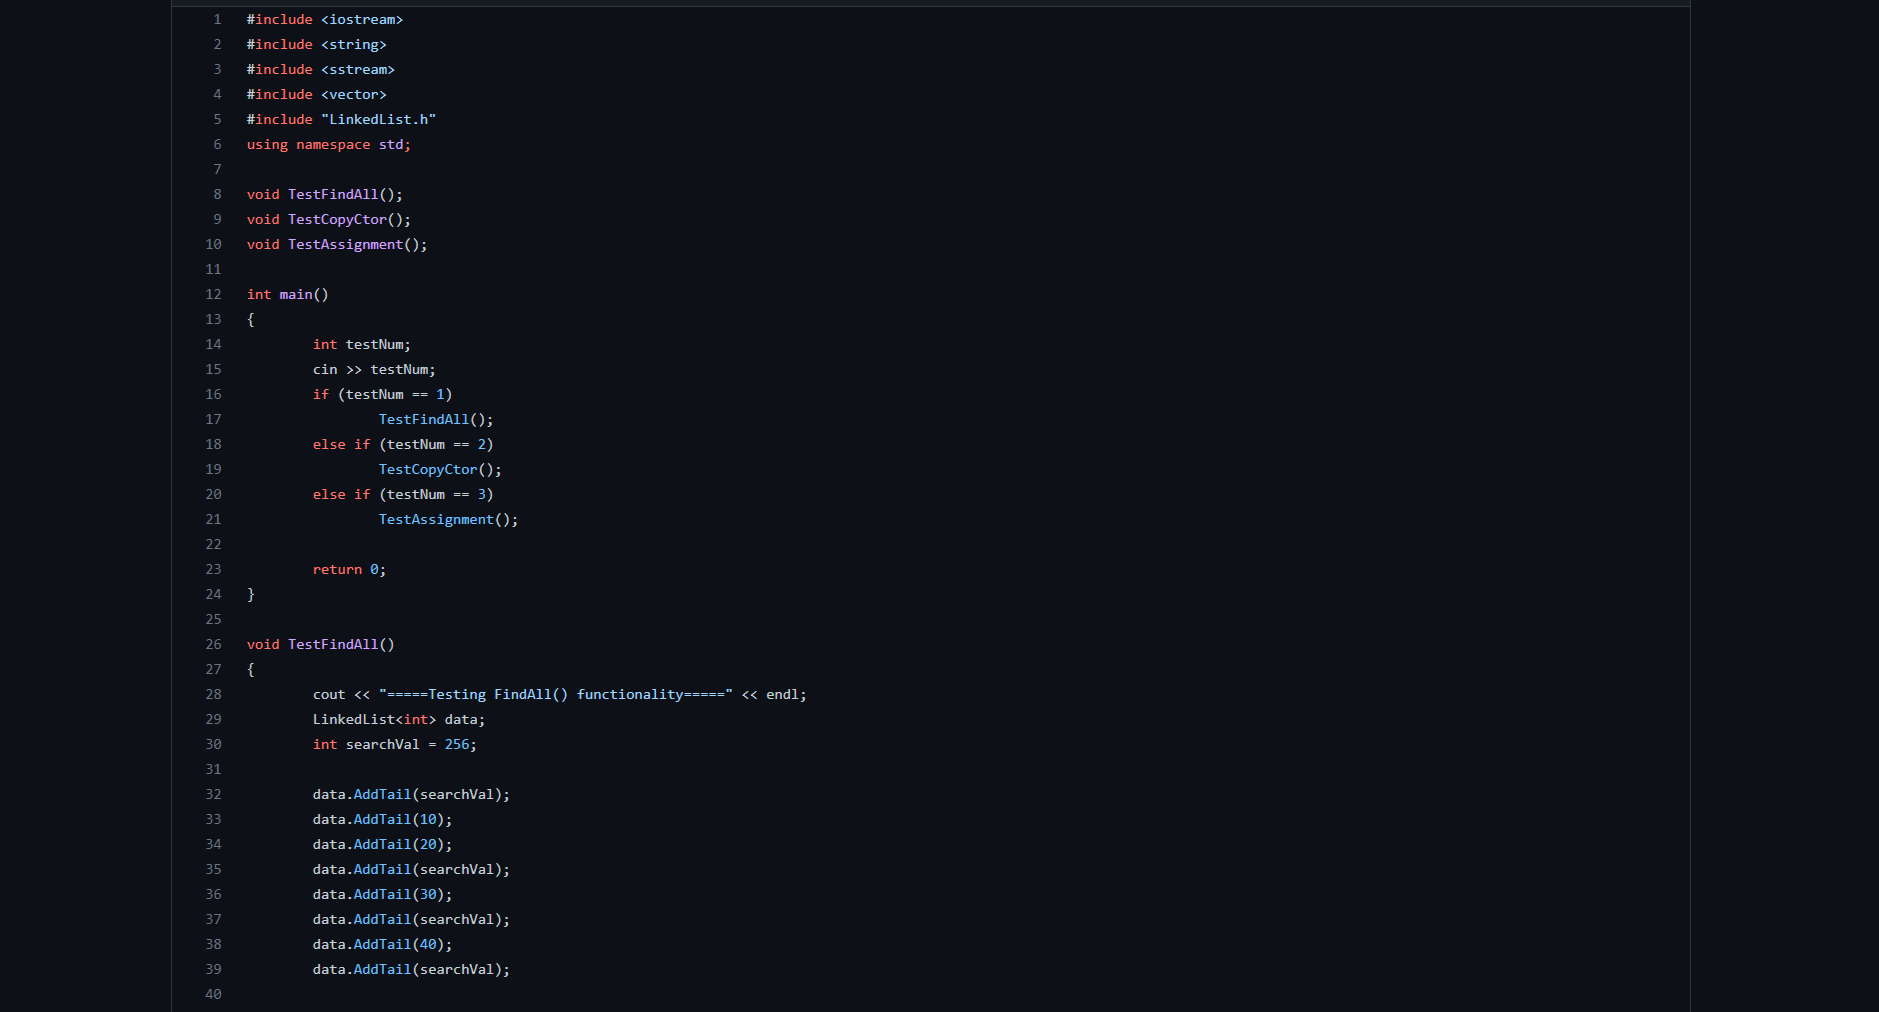Click 'void TestFindAll();' declaration on line 8

[325, 194]
